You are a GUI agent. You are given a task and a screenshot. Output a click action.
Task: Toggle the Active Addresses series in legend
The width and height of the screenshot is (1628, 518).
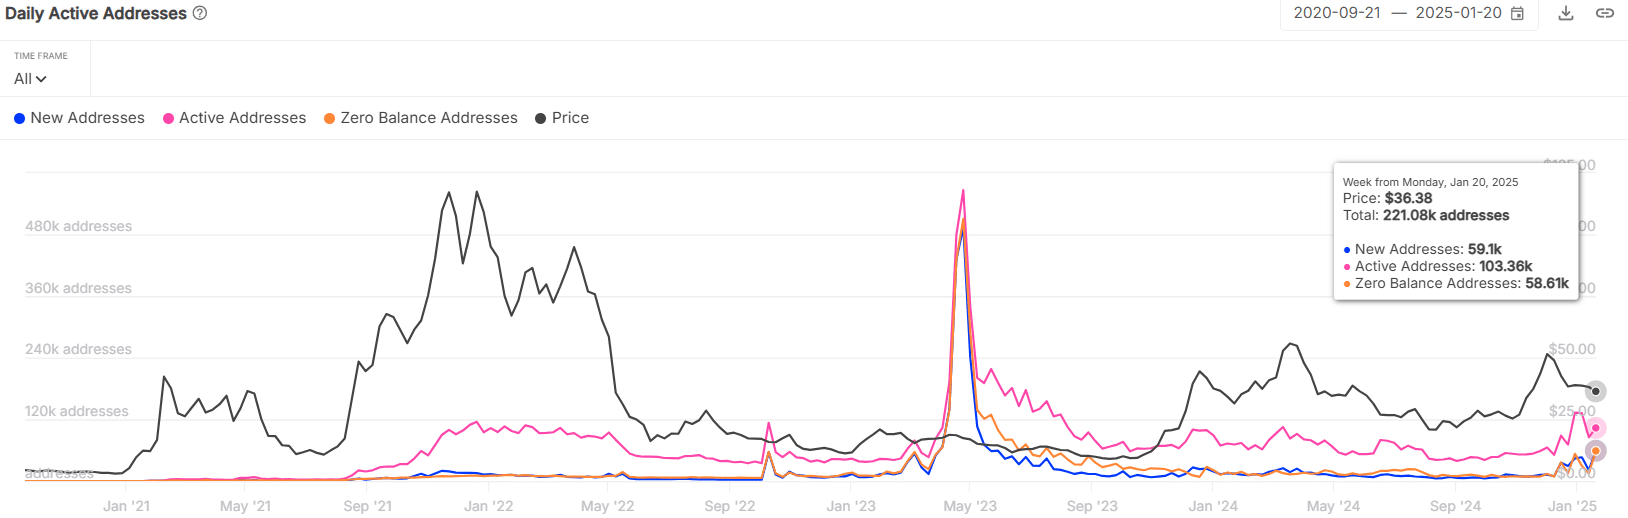pyautogui.click(x=242, y=118)
